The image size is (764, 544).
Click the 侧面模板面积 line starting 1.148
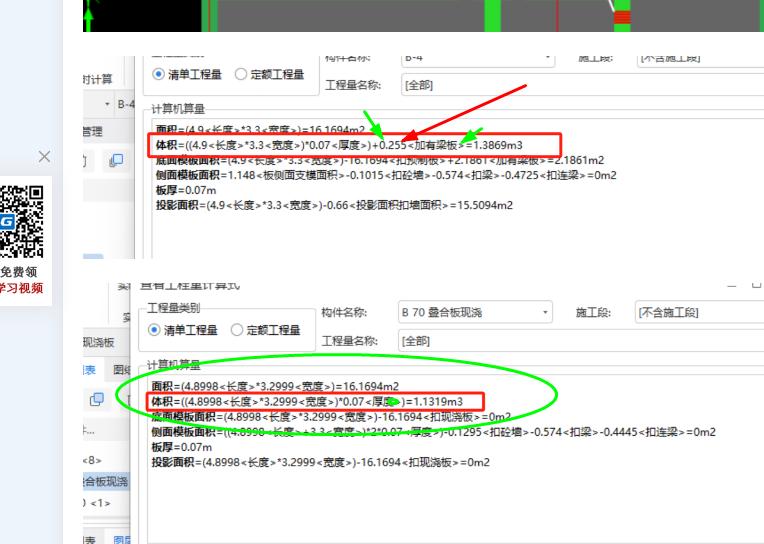386,175
